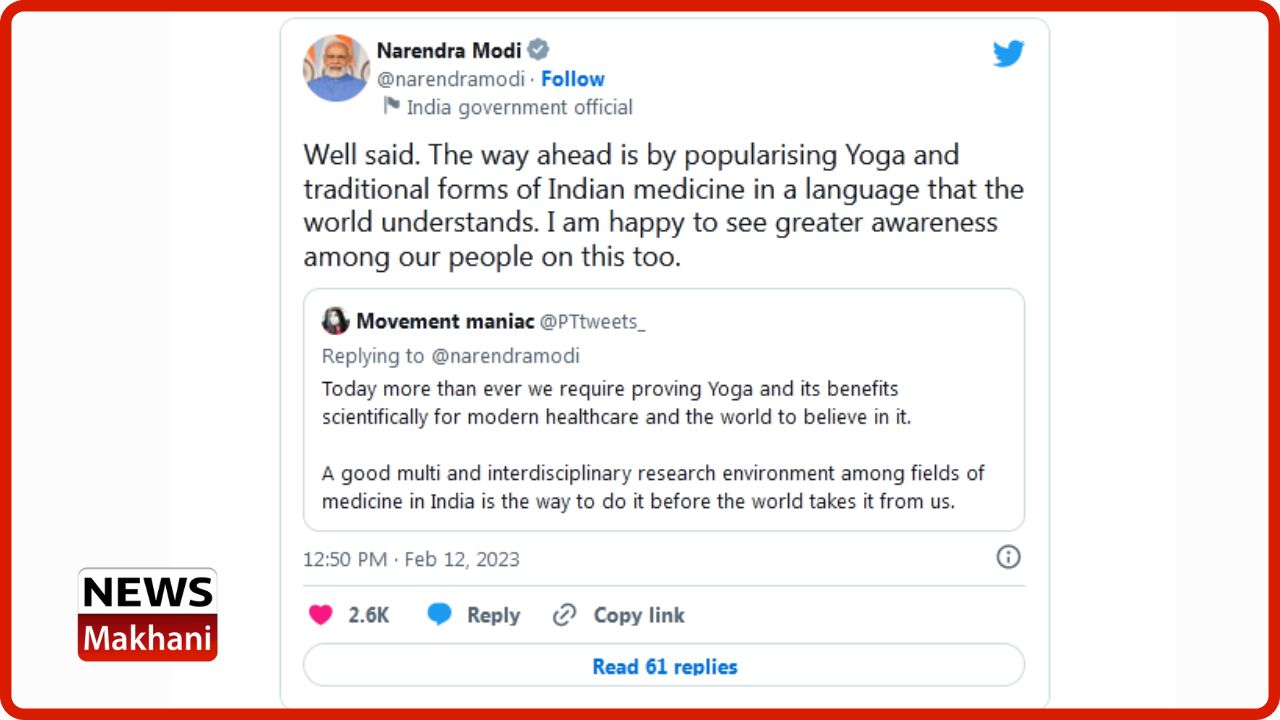This screenshot has width=1280, height=720.
Task: Click the Narendra Modi display name
Action: (449, 50)
